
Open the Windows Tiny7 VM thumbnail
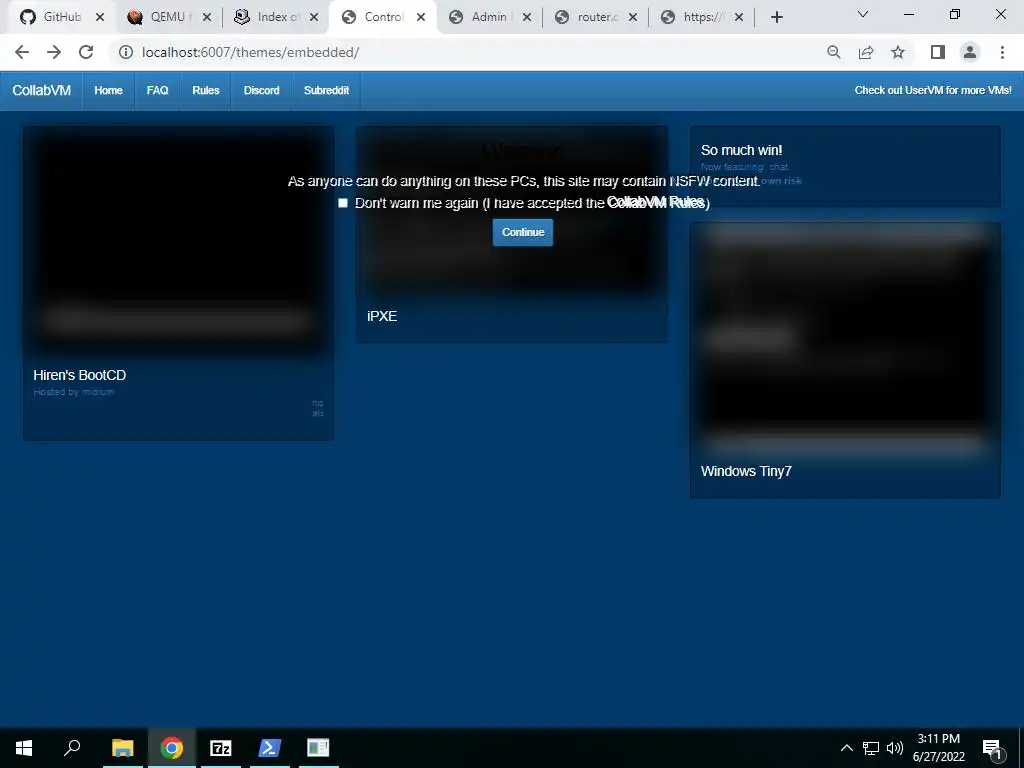845,340
